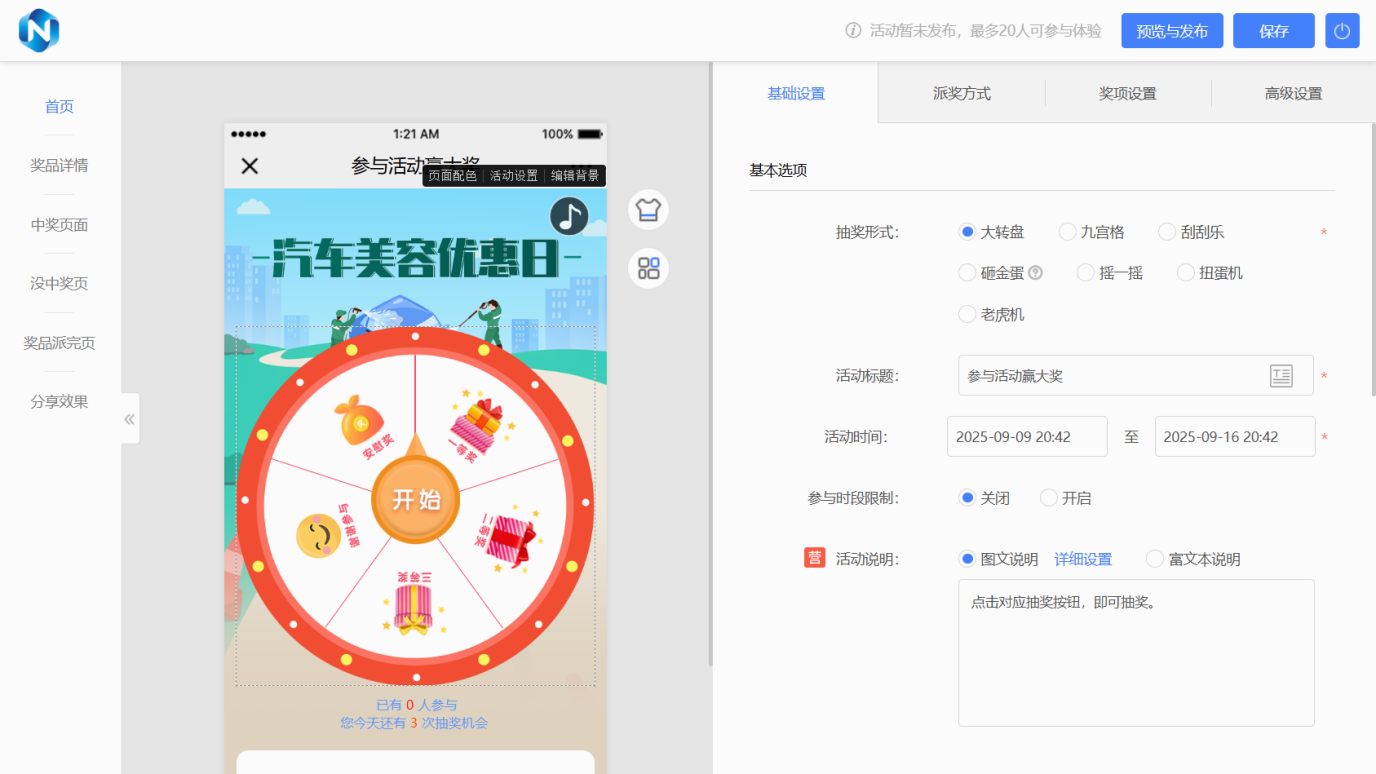Open the activity start date picker
The image size is (1376, 774).
1027,436
